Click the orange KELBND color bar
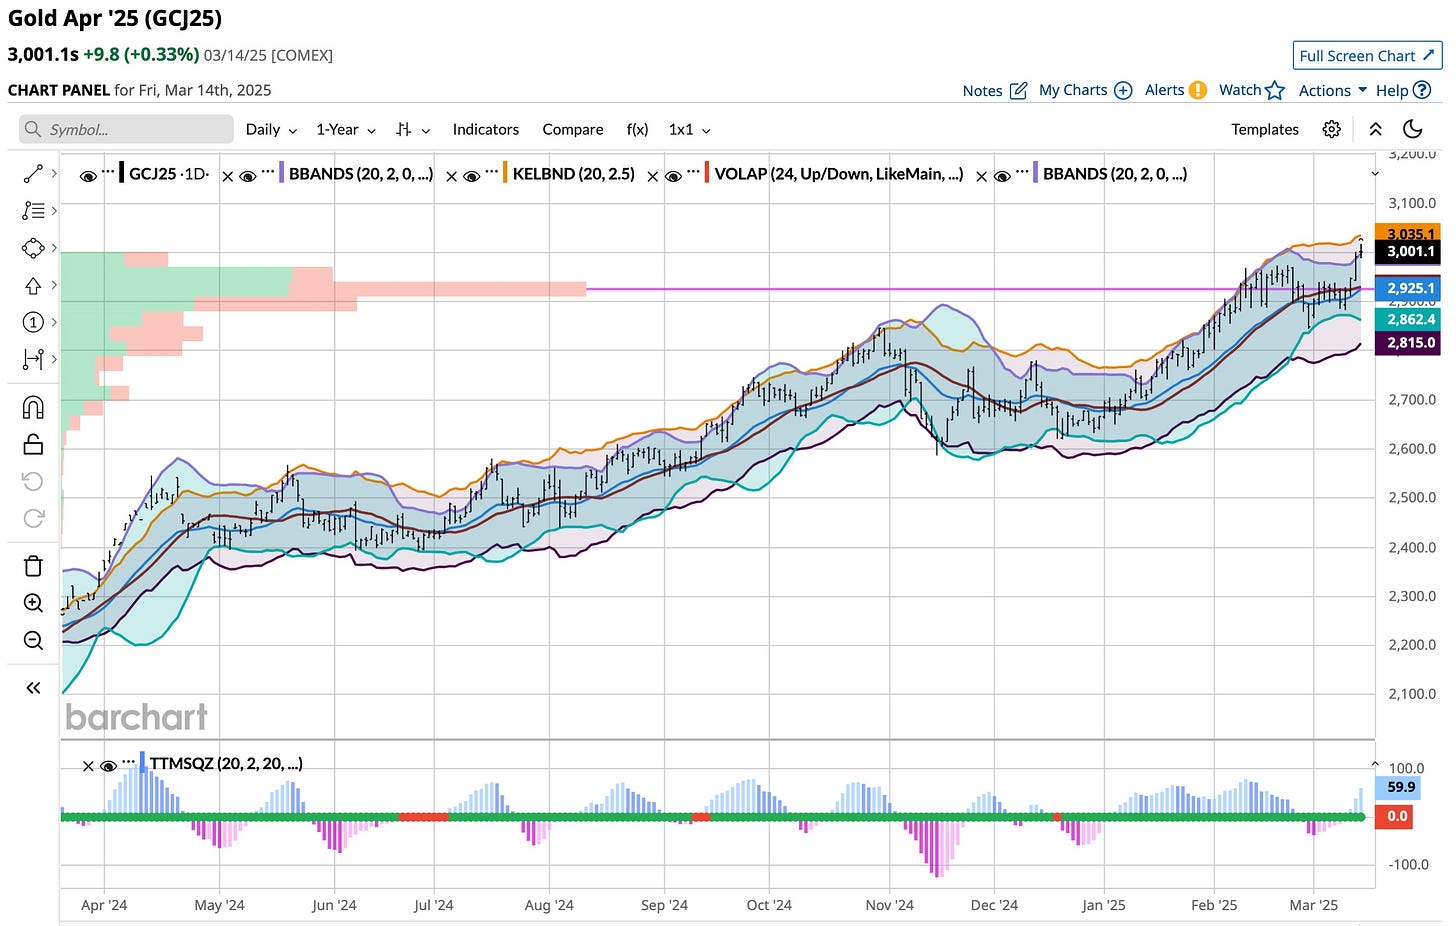 pos(505,173)
